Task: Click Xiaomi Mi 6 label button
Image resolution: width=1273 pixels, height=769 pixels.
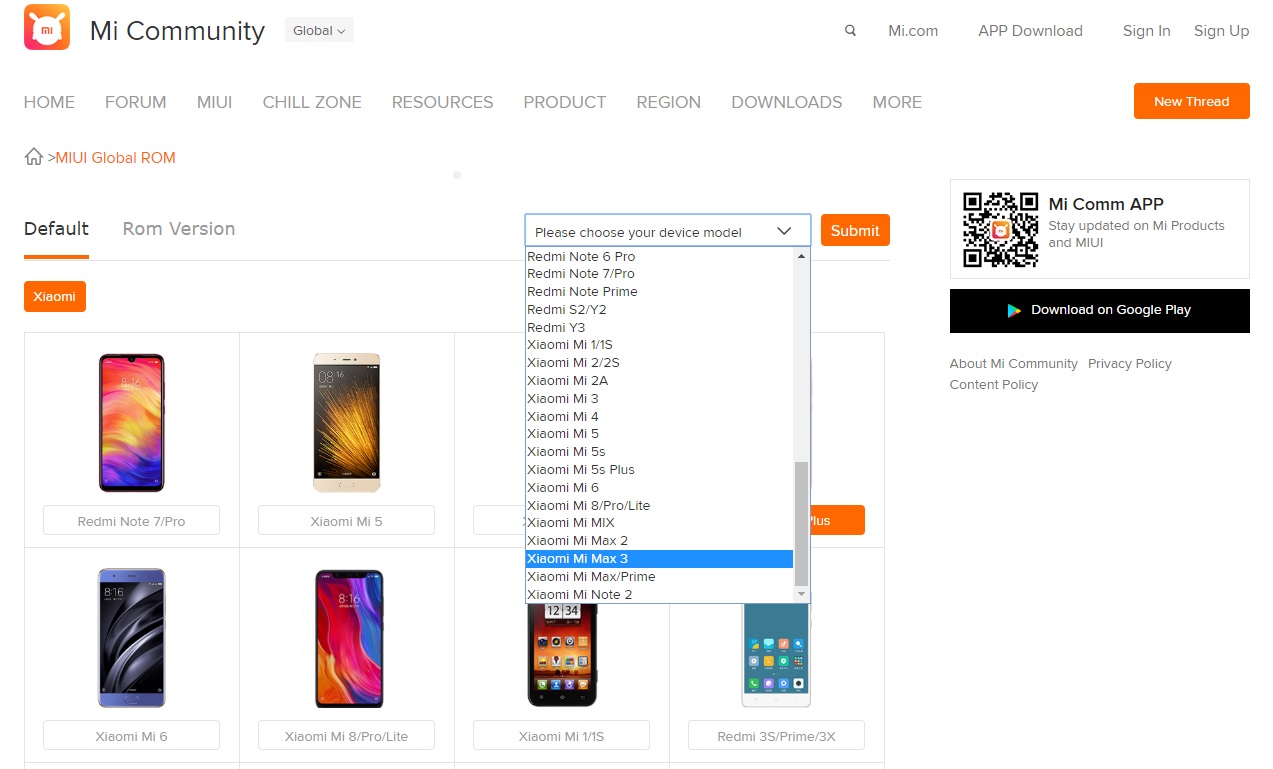Action: [131, 736]
